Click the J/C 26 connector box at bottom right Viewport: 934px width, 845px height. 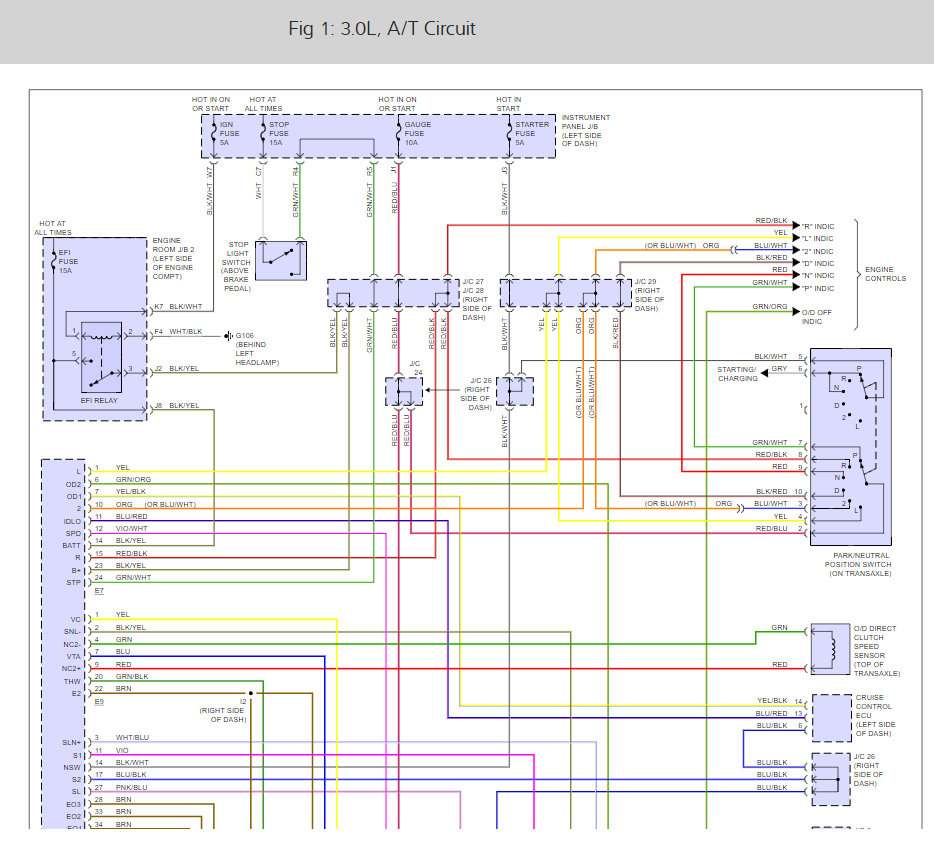click(x=831, y=779)
